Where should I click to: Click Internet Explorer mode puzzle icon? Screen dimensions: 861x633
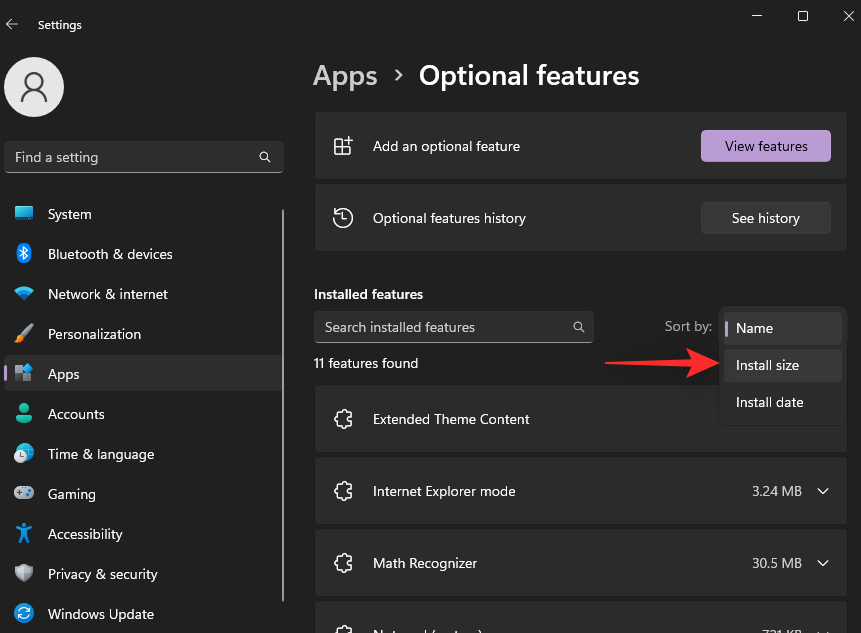pos(343,491)
